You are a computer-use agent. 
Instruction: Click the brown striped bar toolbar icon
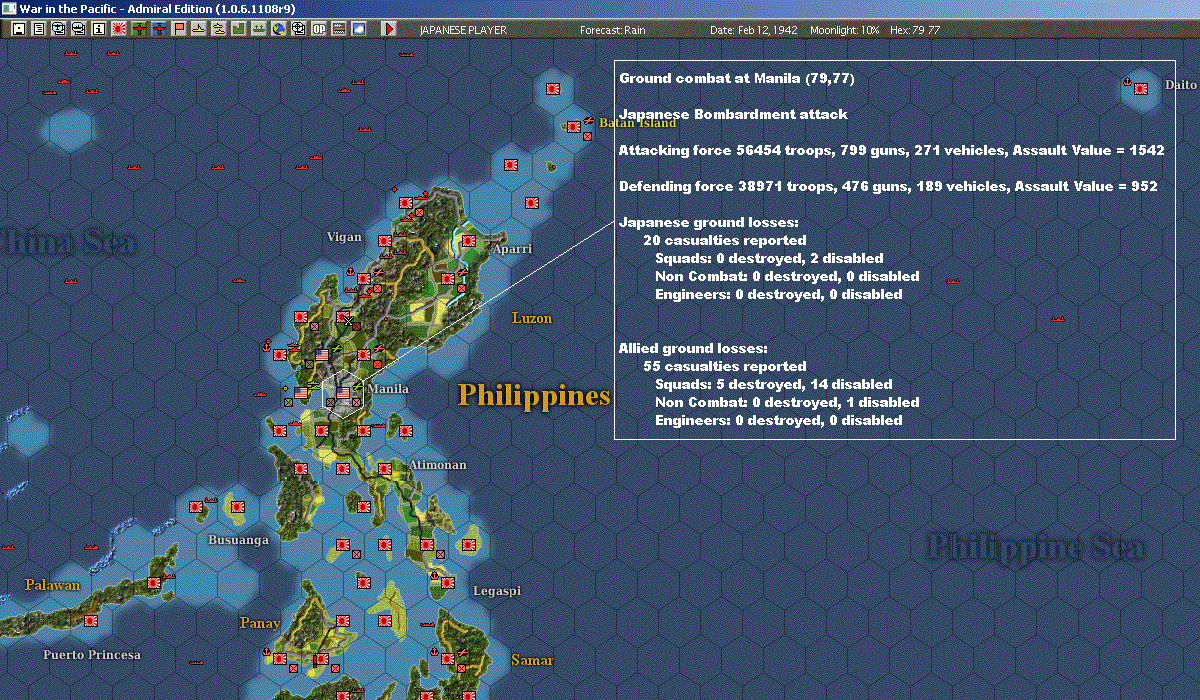tap(338, 29)
